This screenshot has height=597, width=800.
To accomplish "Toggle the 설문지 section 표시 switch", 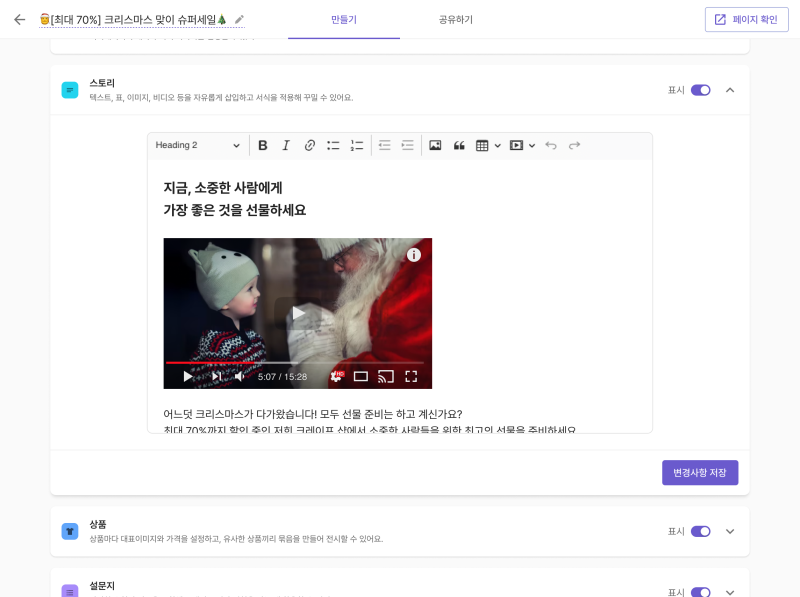I will pyautogui.click(x=701, y=592).
